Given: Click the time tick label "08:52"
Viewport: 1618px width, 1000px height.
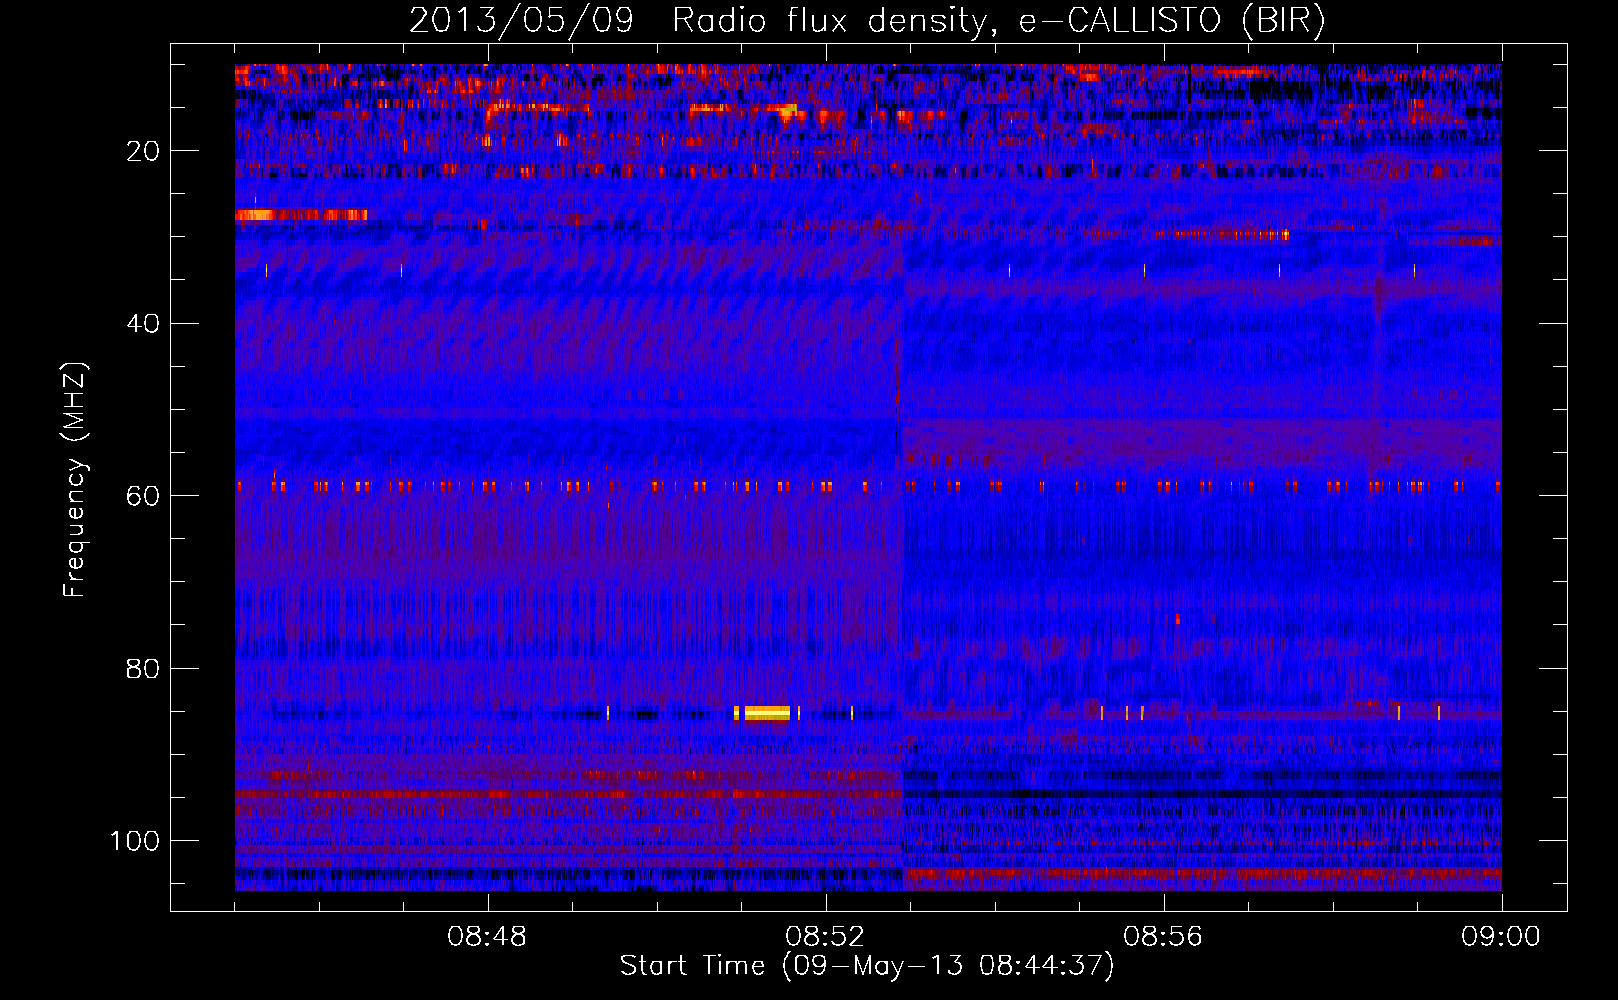Looking at the screenshot, I should click(825, 937).
